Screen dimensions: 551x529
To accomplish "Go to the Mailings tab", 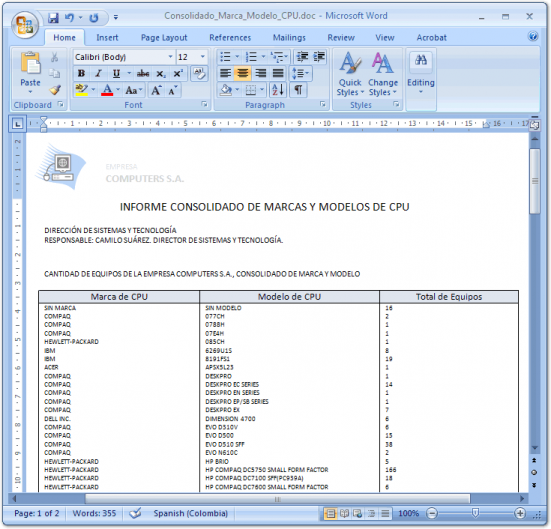I will point(289,38).
